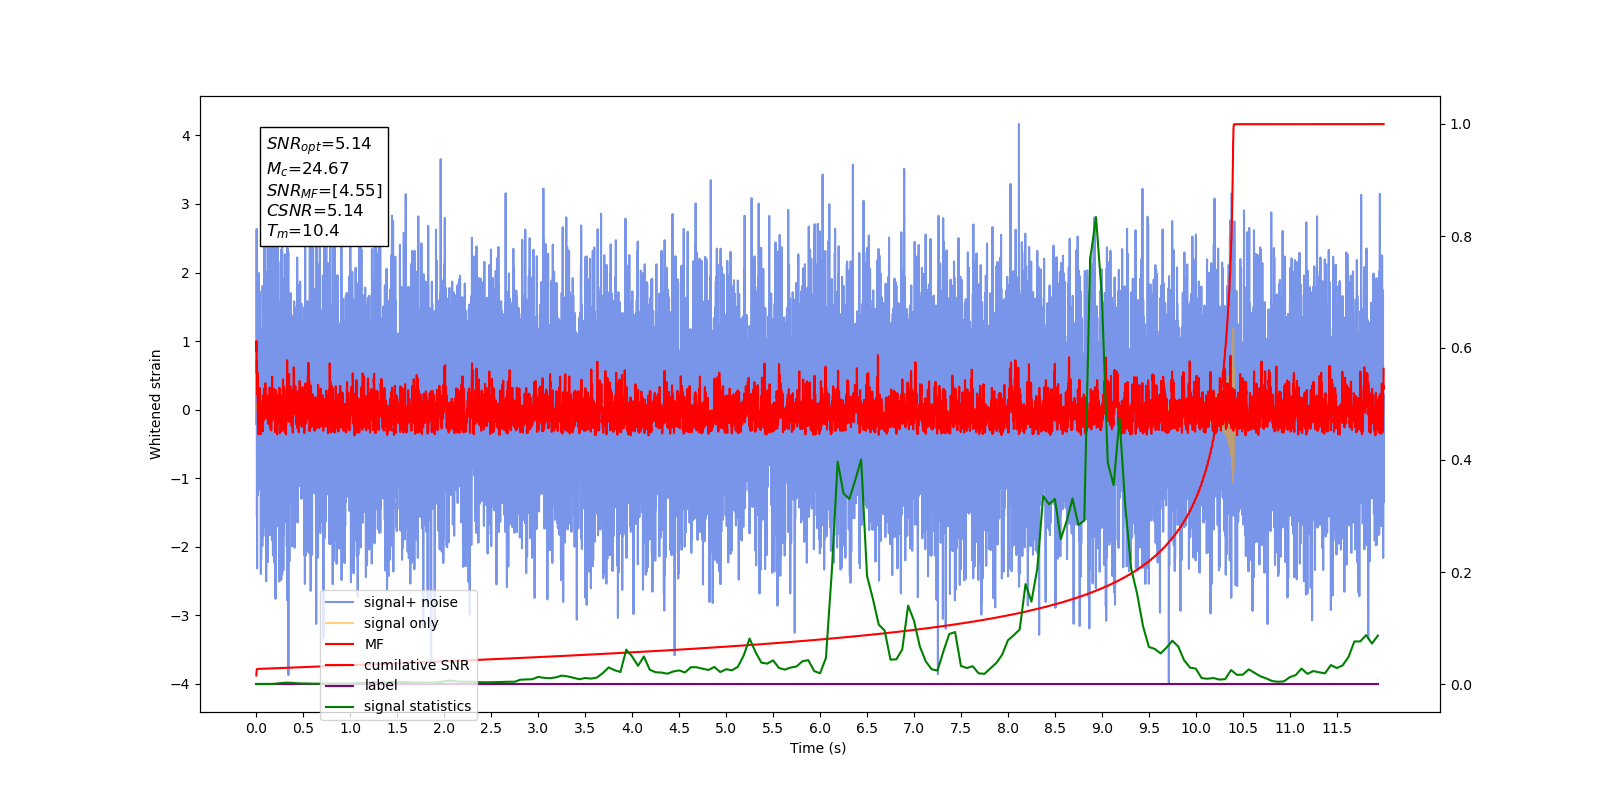Click the Tm=10.4 annotation line
This screenshot has width=1600, height=800.
tap(302, 231)
